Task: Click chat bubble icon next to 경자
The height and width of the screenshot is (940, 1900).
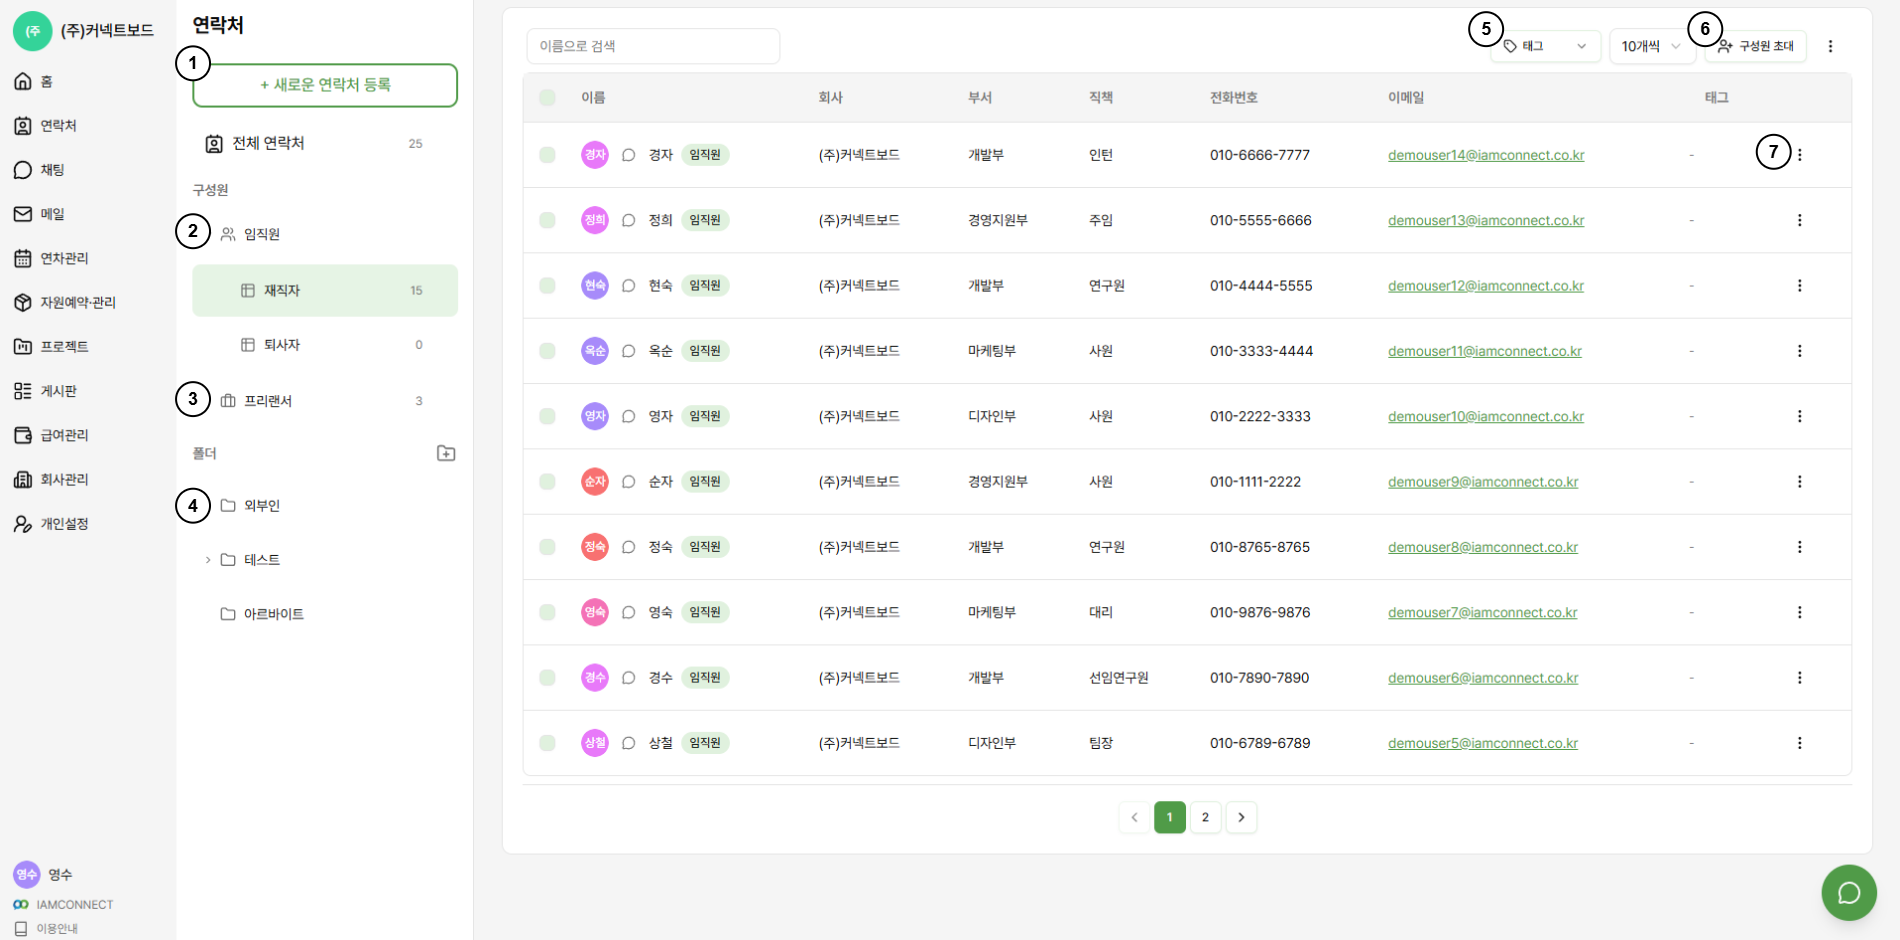Action: coord(629,155)
